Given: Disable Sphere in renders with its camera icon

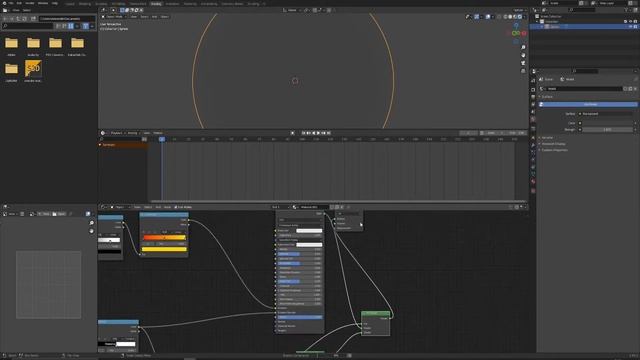Looking at the screenshot, I should (x=635, y=27).
